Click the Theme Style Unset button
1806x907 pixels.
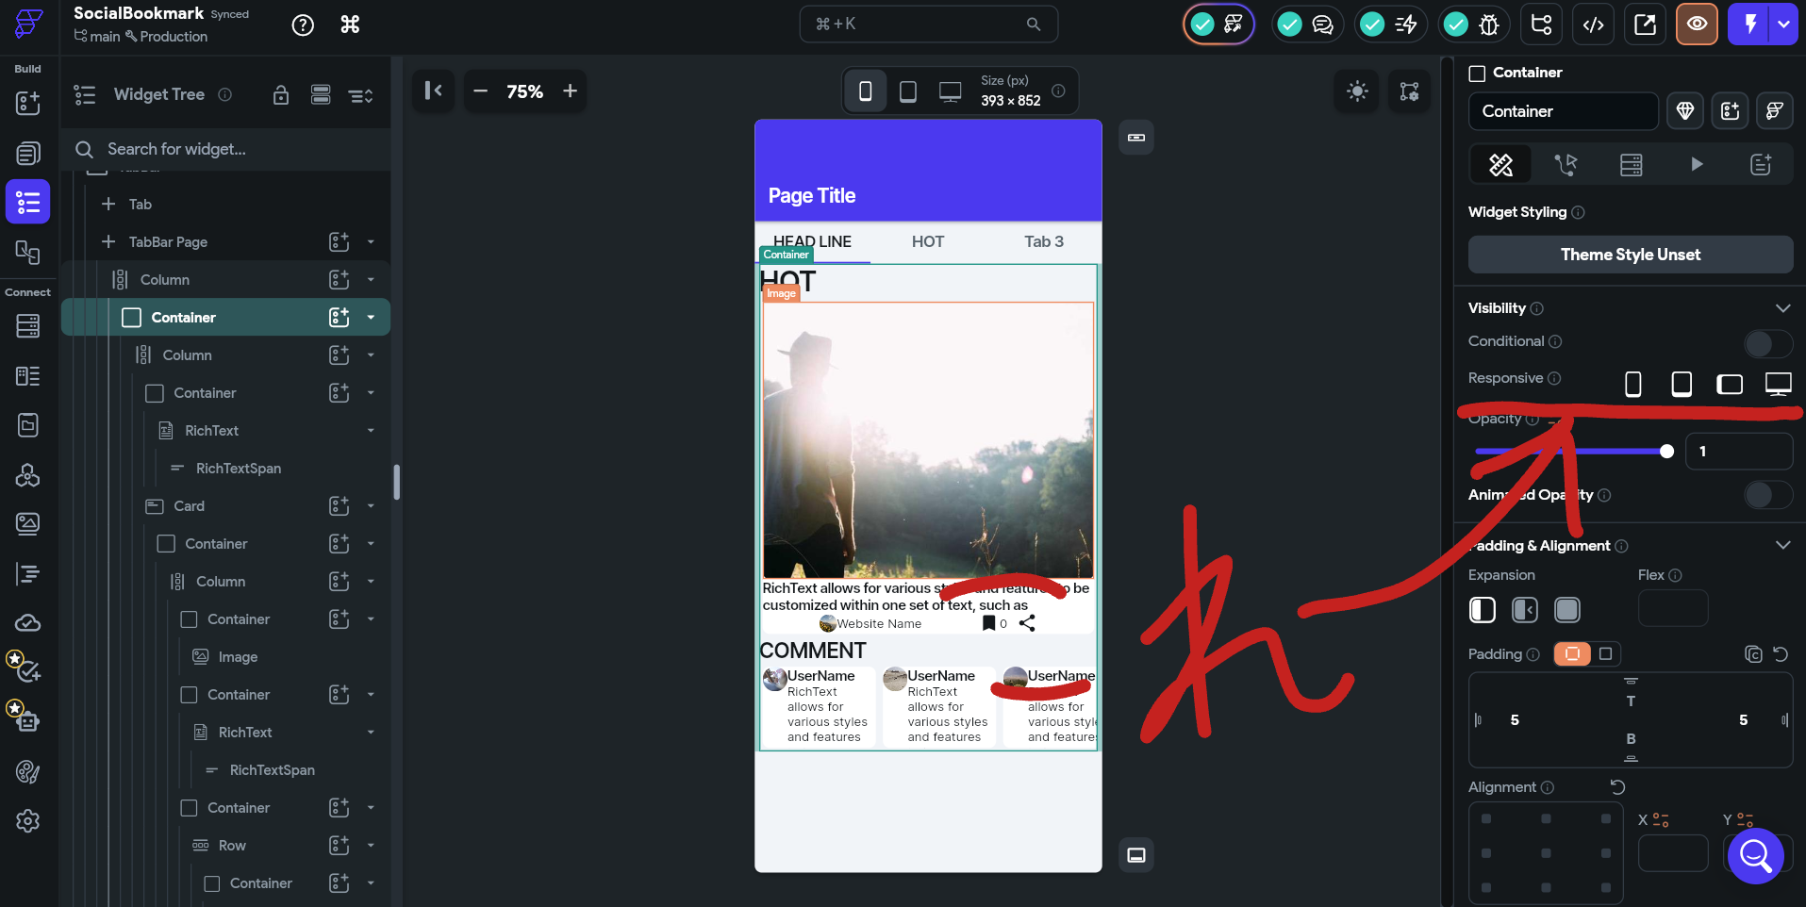point(1630,255)
